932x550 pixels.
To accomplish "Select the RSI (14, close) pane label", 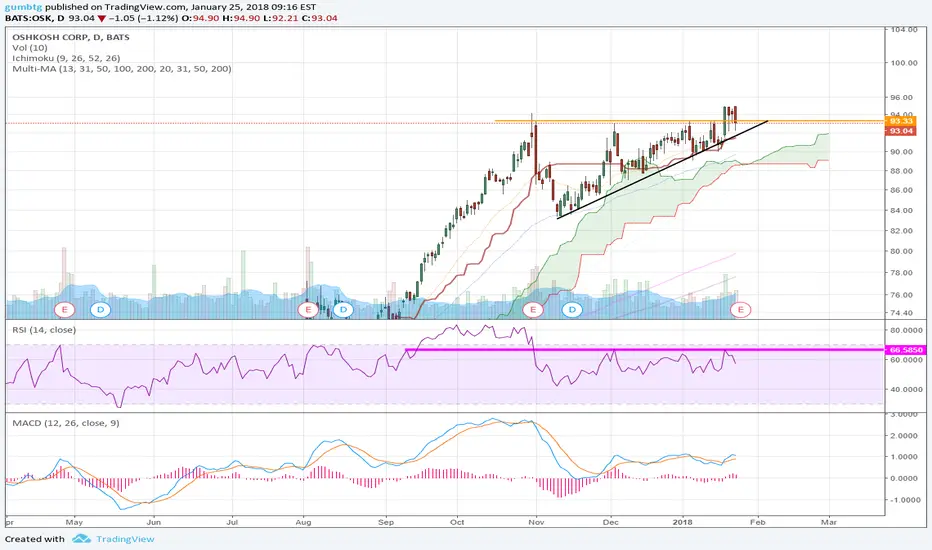I will (44, 330).
